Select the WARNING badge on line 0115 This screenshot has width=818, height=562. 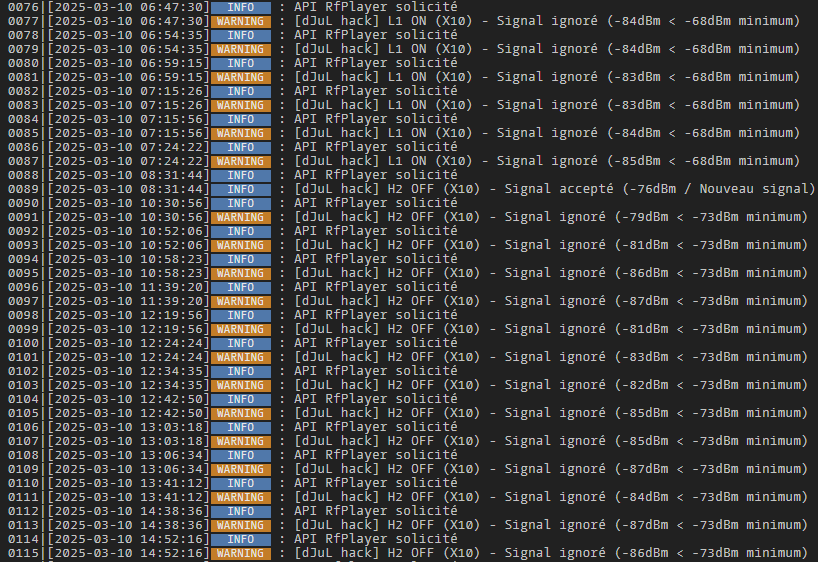[240, 553]
